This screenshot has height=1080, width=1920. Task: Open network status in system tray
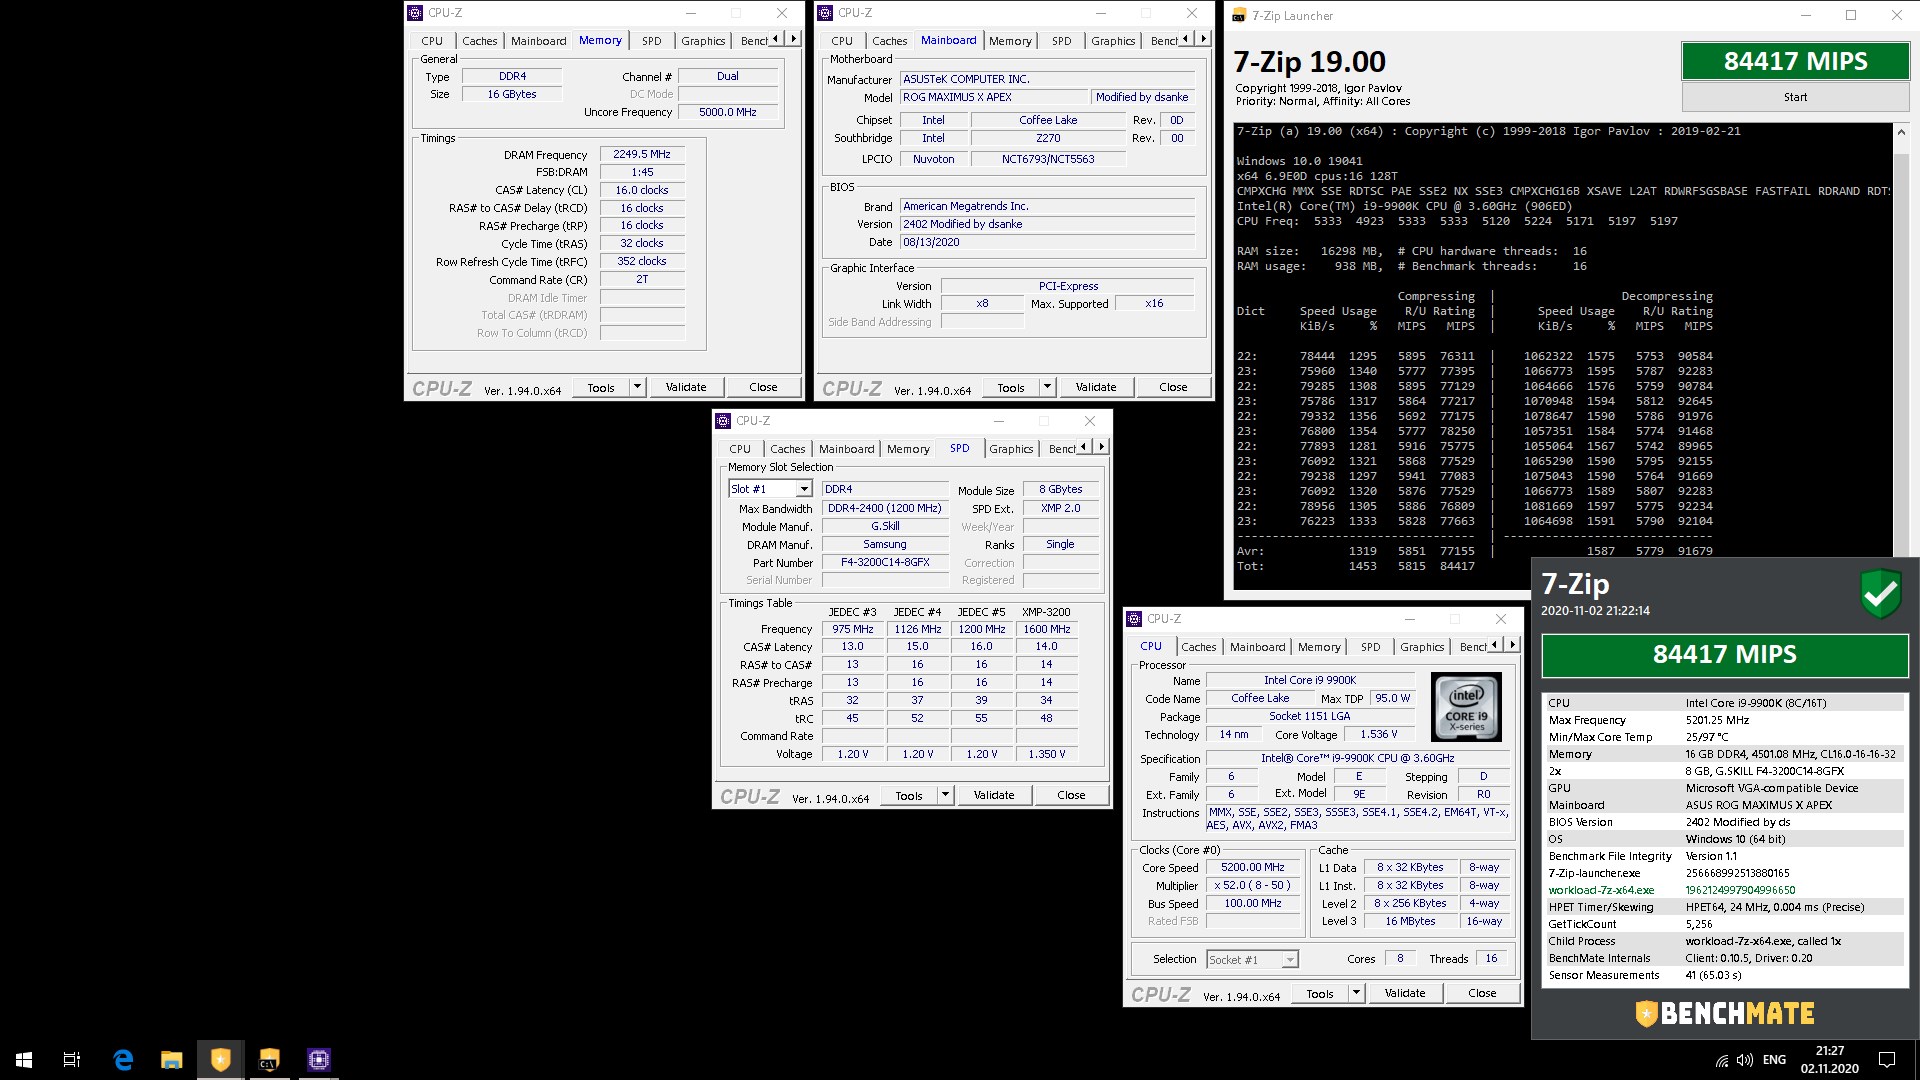[x=1721, y=1060]
